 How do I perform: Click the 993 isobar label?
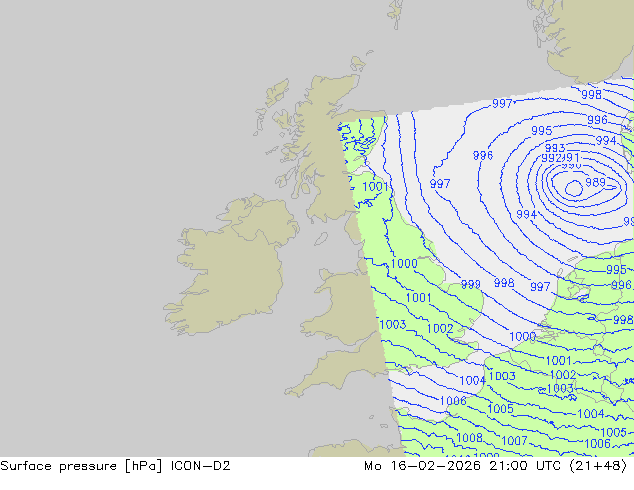tap(555, 148)
